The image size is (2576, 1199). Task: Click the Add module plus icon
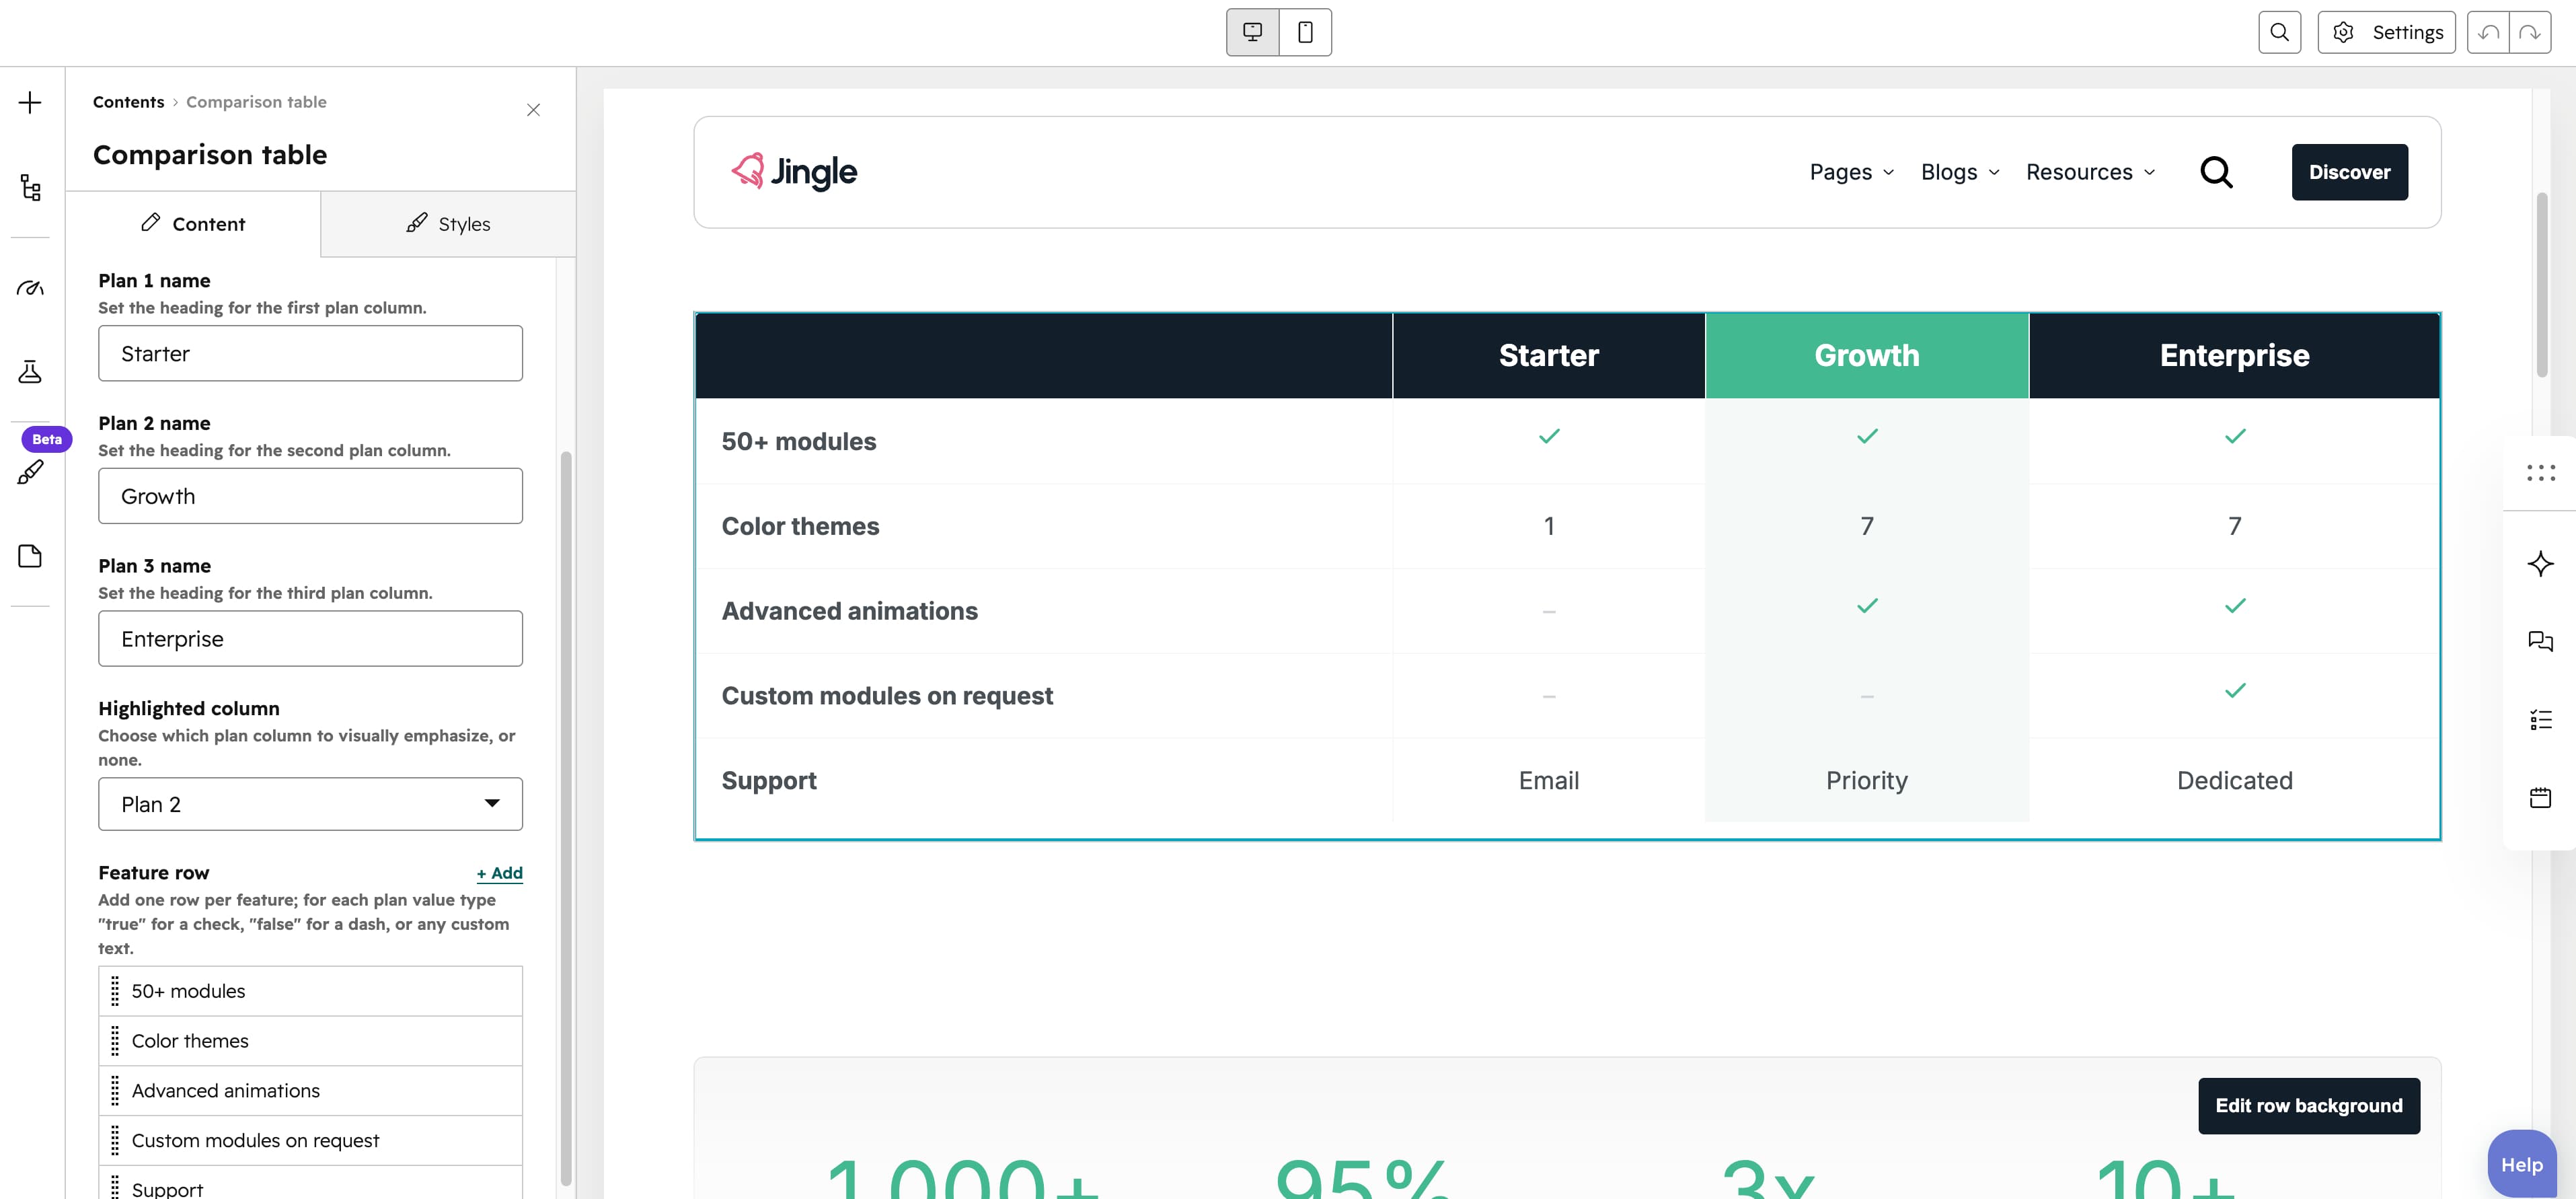click(x=30, y=103)
